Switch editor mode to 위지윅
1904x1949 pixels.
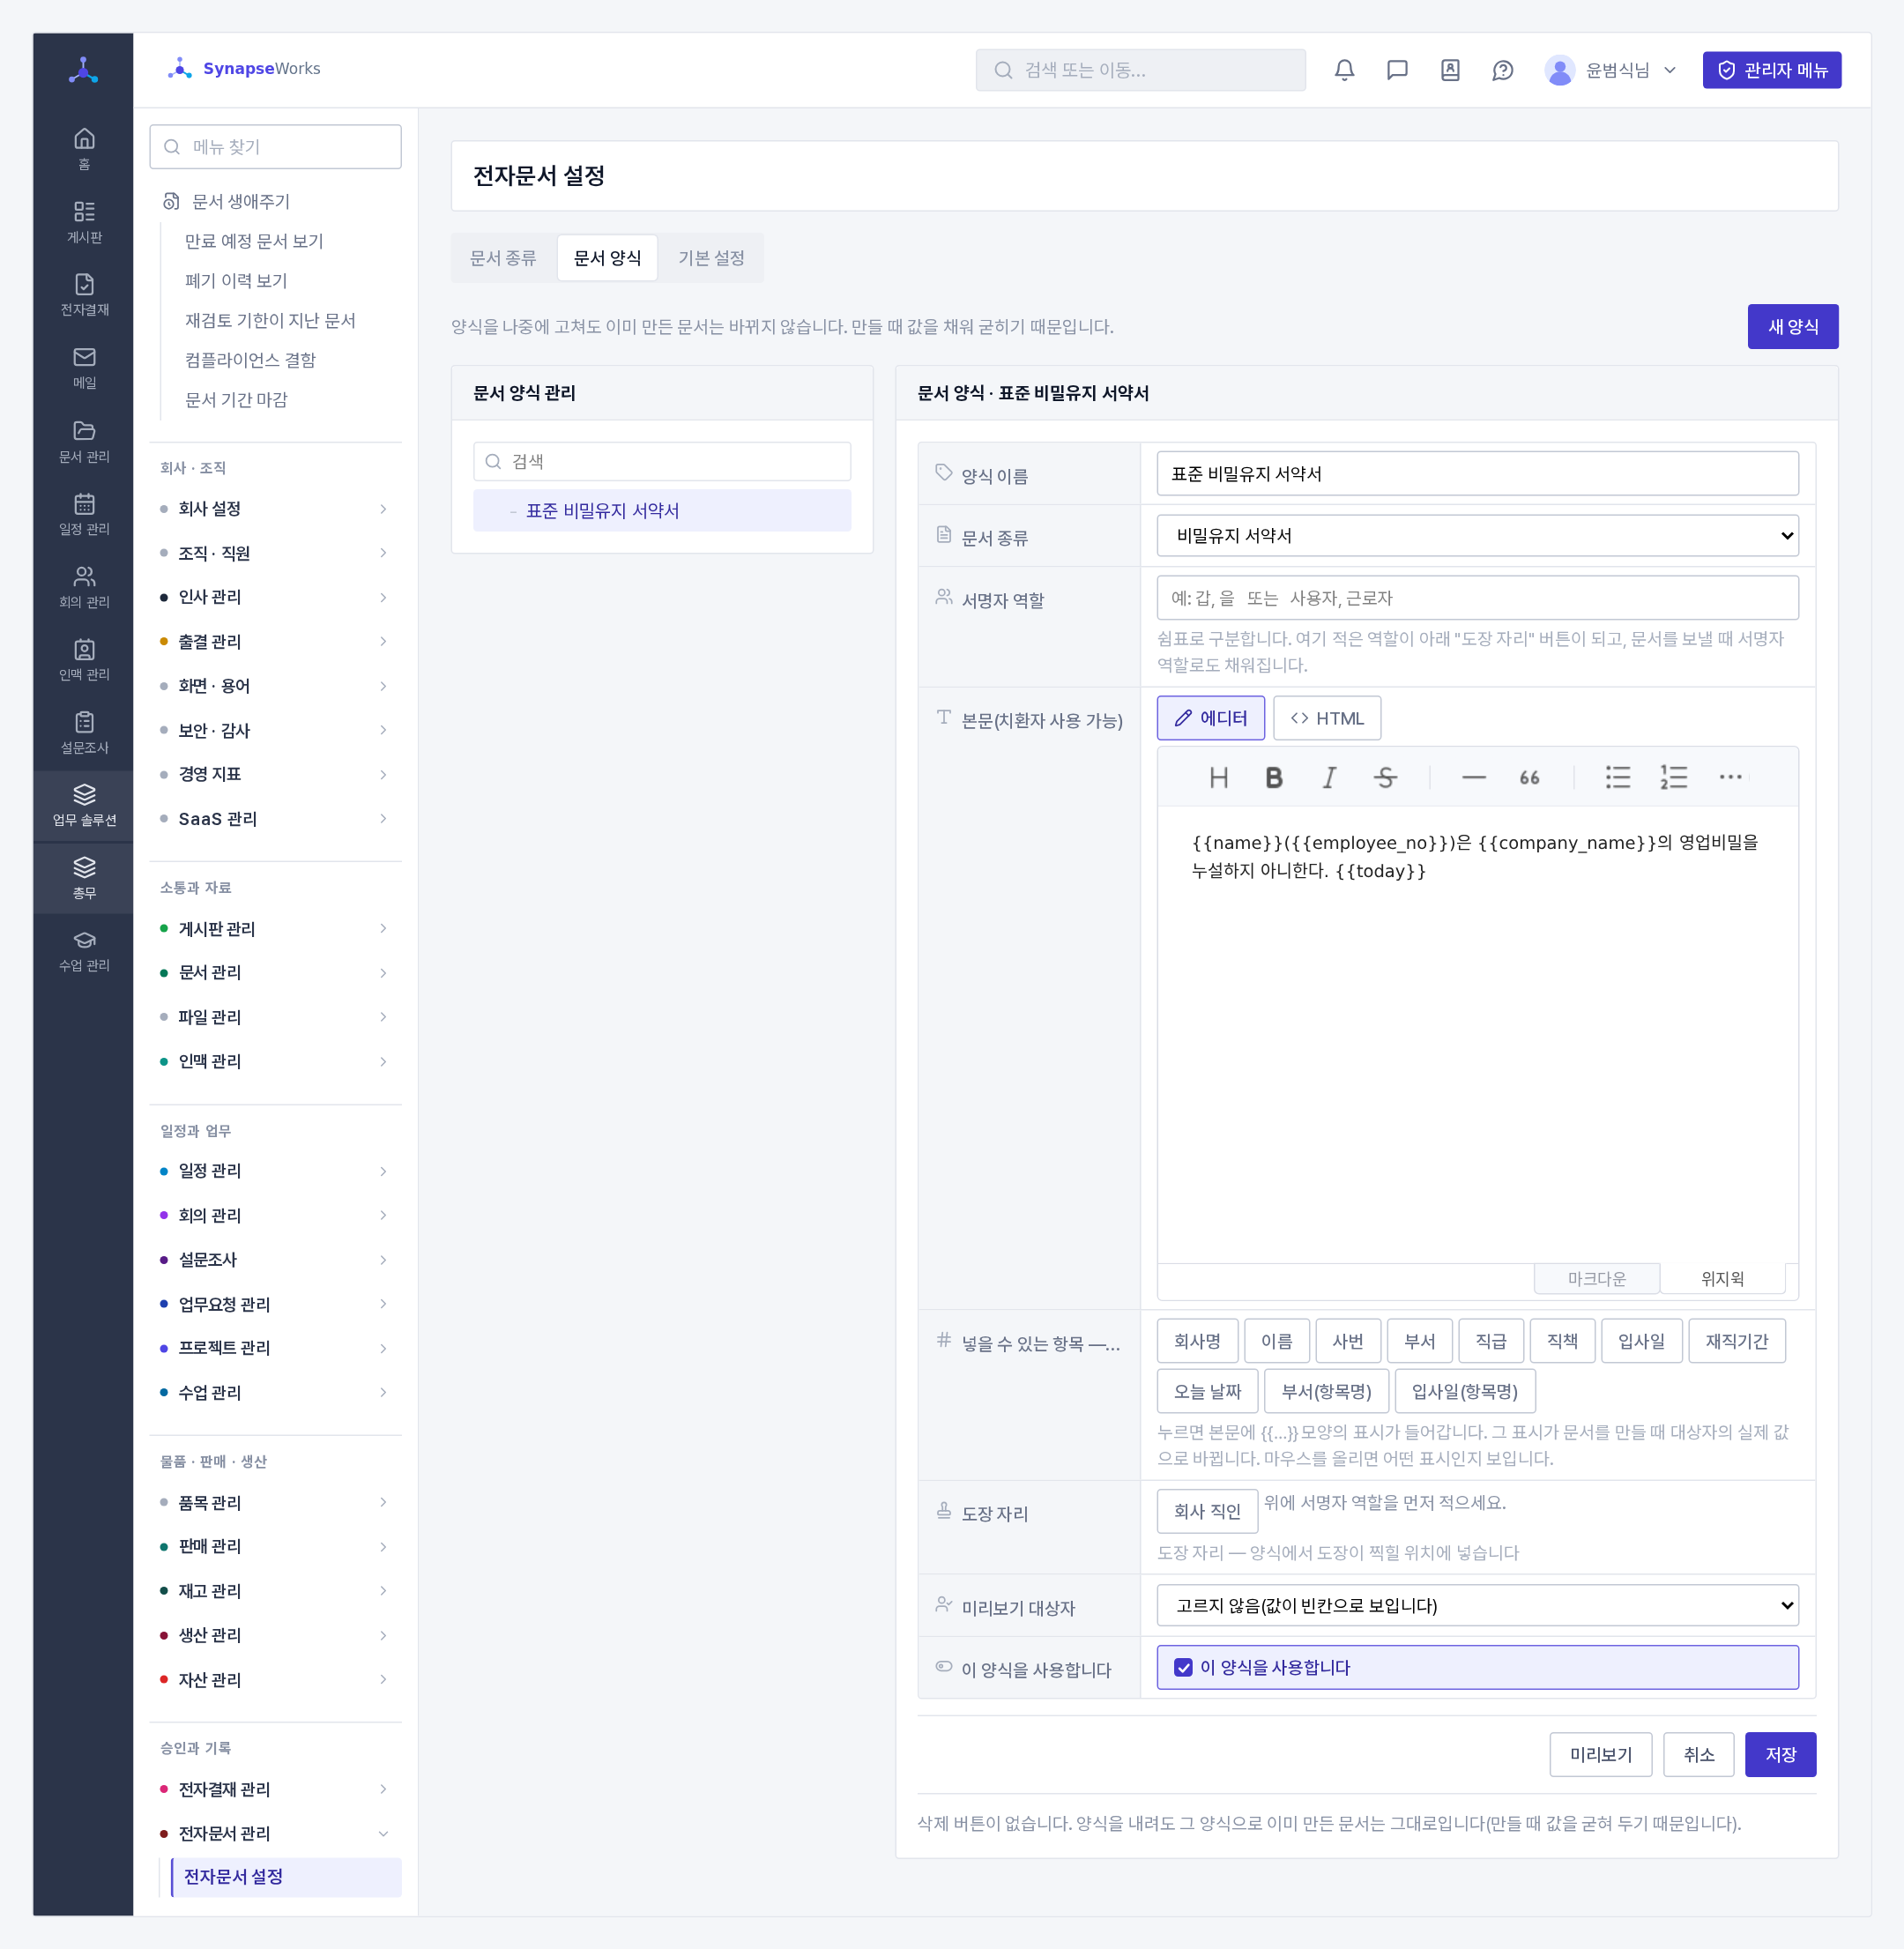click(x=1722, y=1279)
